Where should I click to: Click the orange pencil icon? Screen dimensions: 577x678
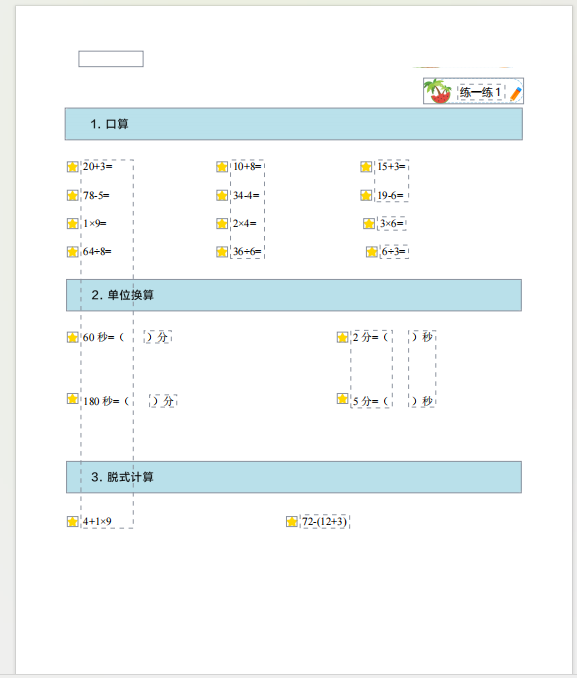pyautogui.click(x=516, y=93)
